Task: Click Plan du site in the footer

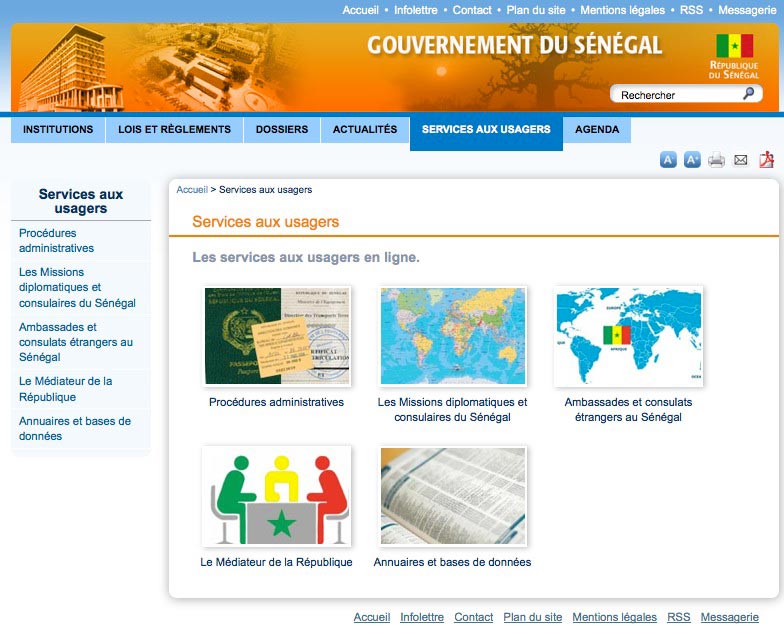Action: (533, 617)
